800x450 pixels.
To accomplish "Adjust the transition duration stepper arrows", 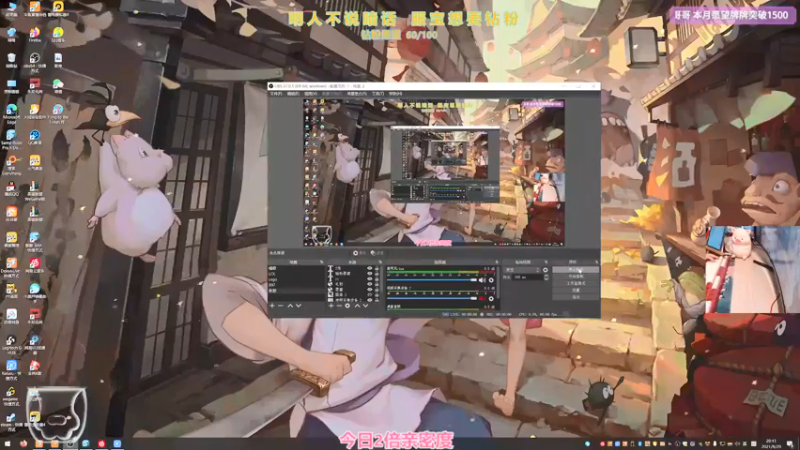I will click(546, 277).
